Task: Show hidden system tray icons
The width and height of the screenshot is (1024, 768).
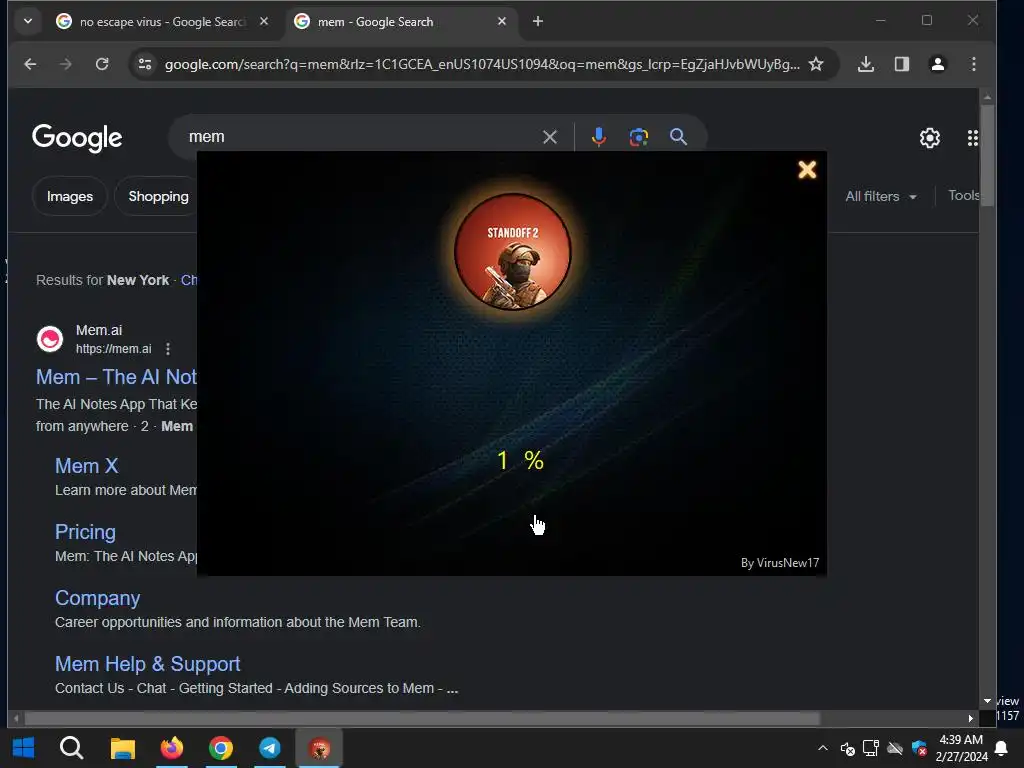Action: point(823,748)
